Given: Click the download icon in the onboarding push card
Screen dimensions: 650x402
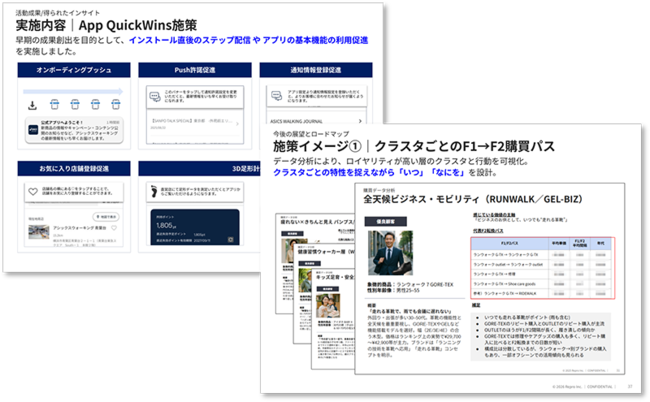Looking at the screenshot, I should [x=32, y=106].
